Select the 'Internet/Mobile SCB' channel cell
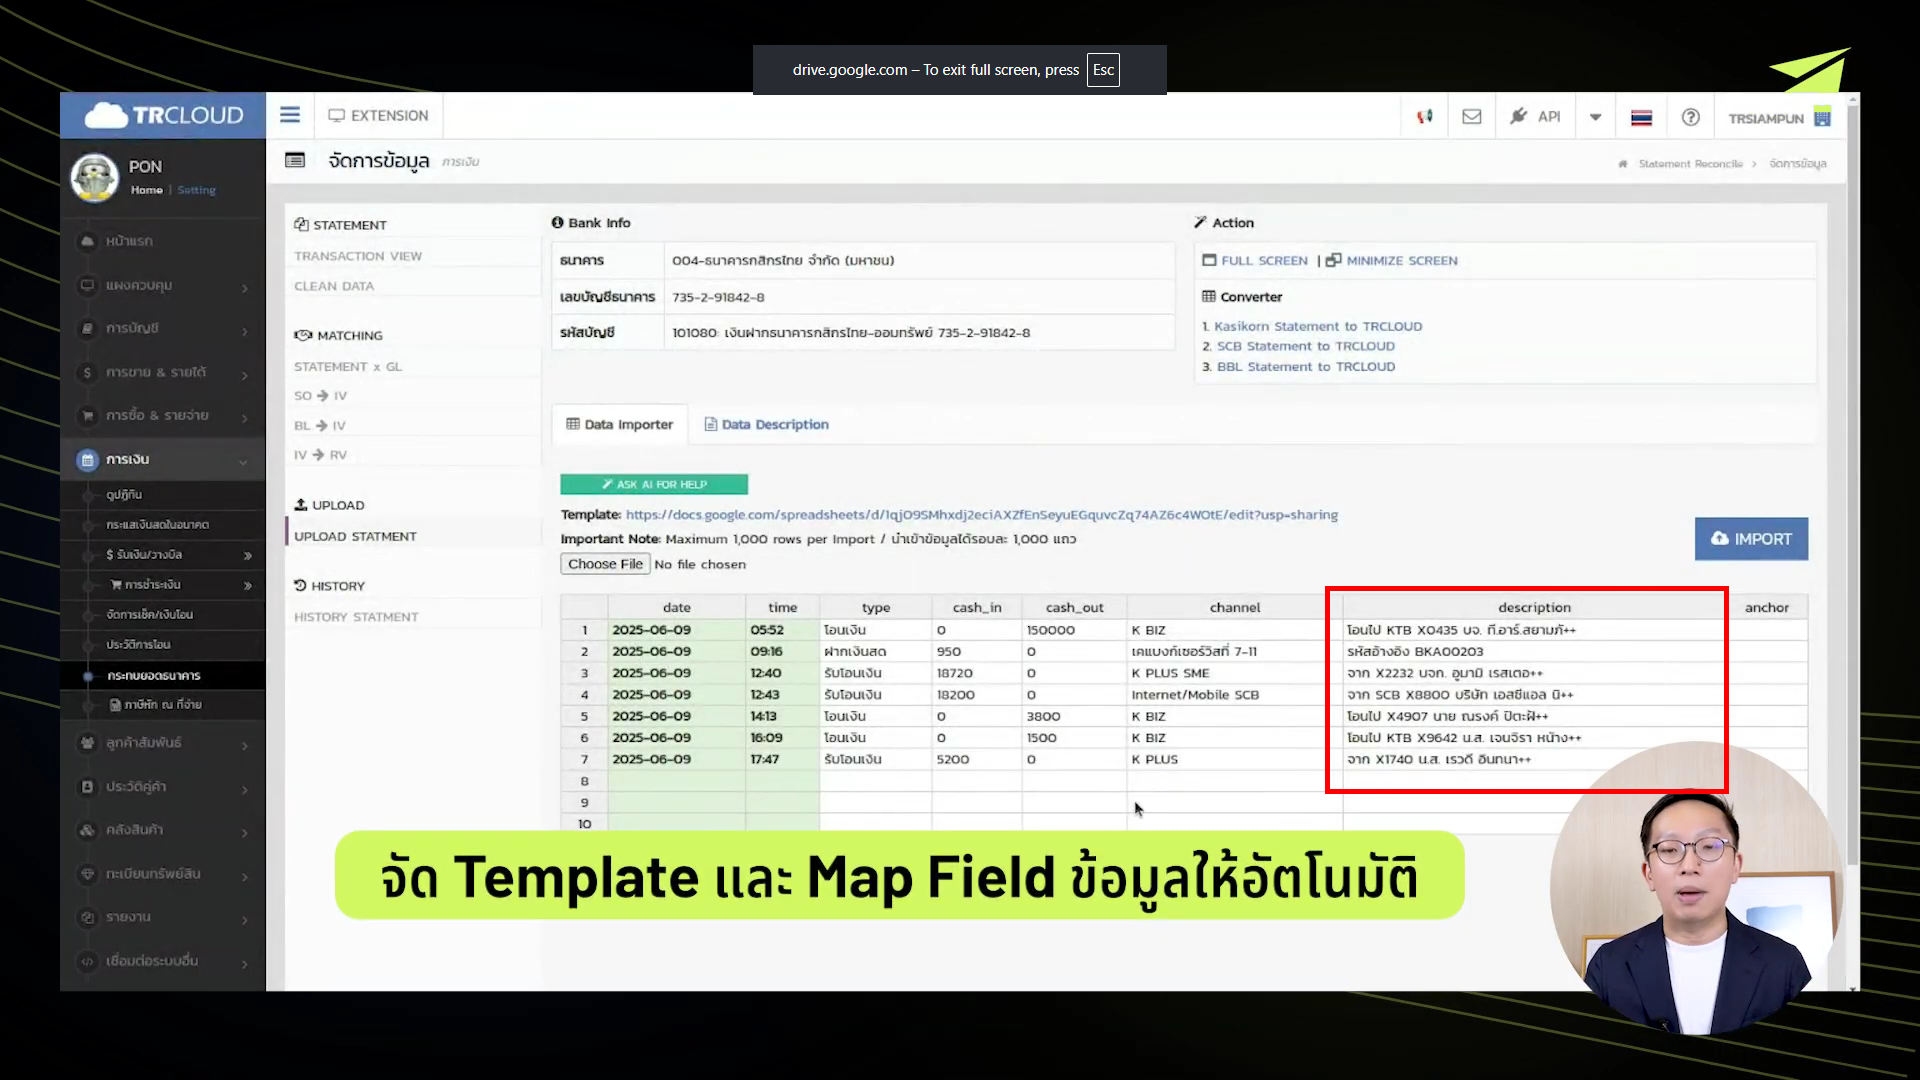 coord(1234,695)
